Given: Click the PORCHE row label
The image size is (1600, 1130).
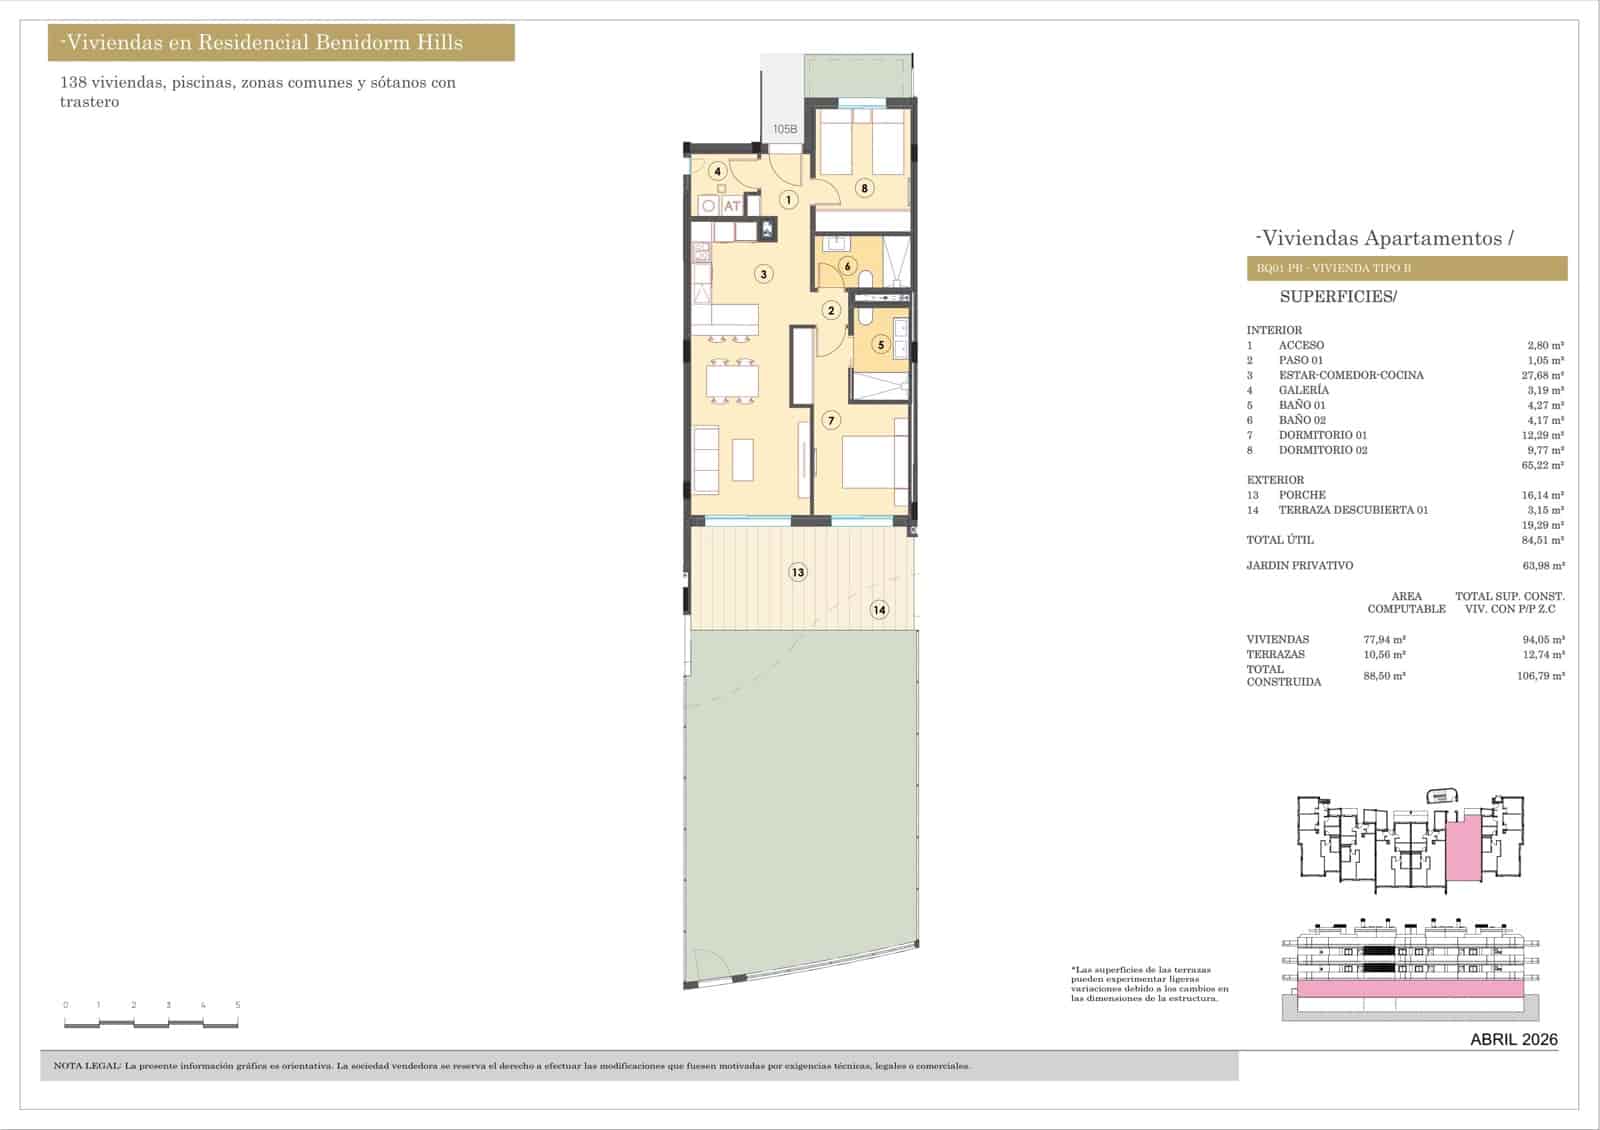Looking at the screenshot, I should pyautogui.click(x=1302, y=495).
